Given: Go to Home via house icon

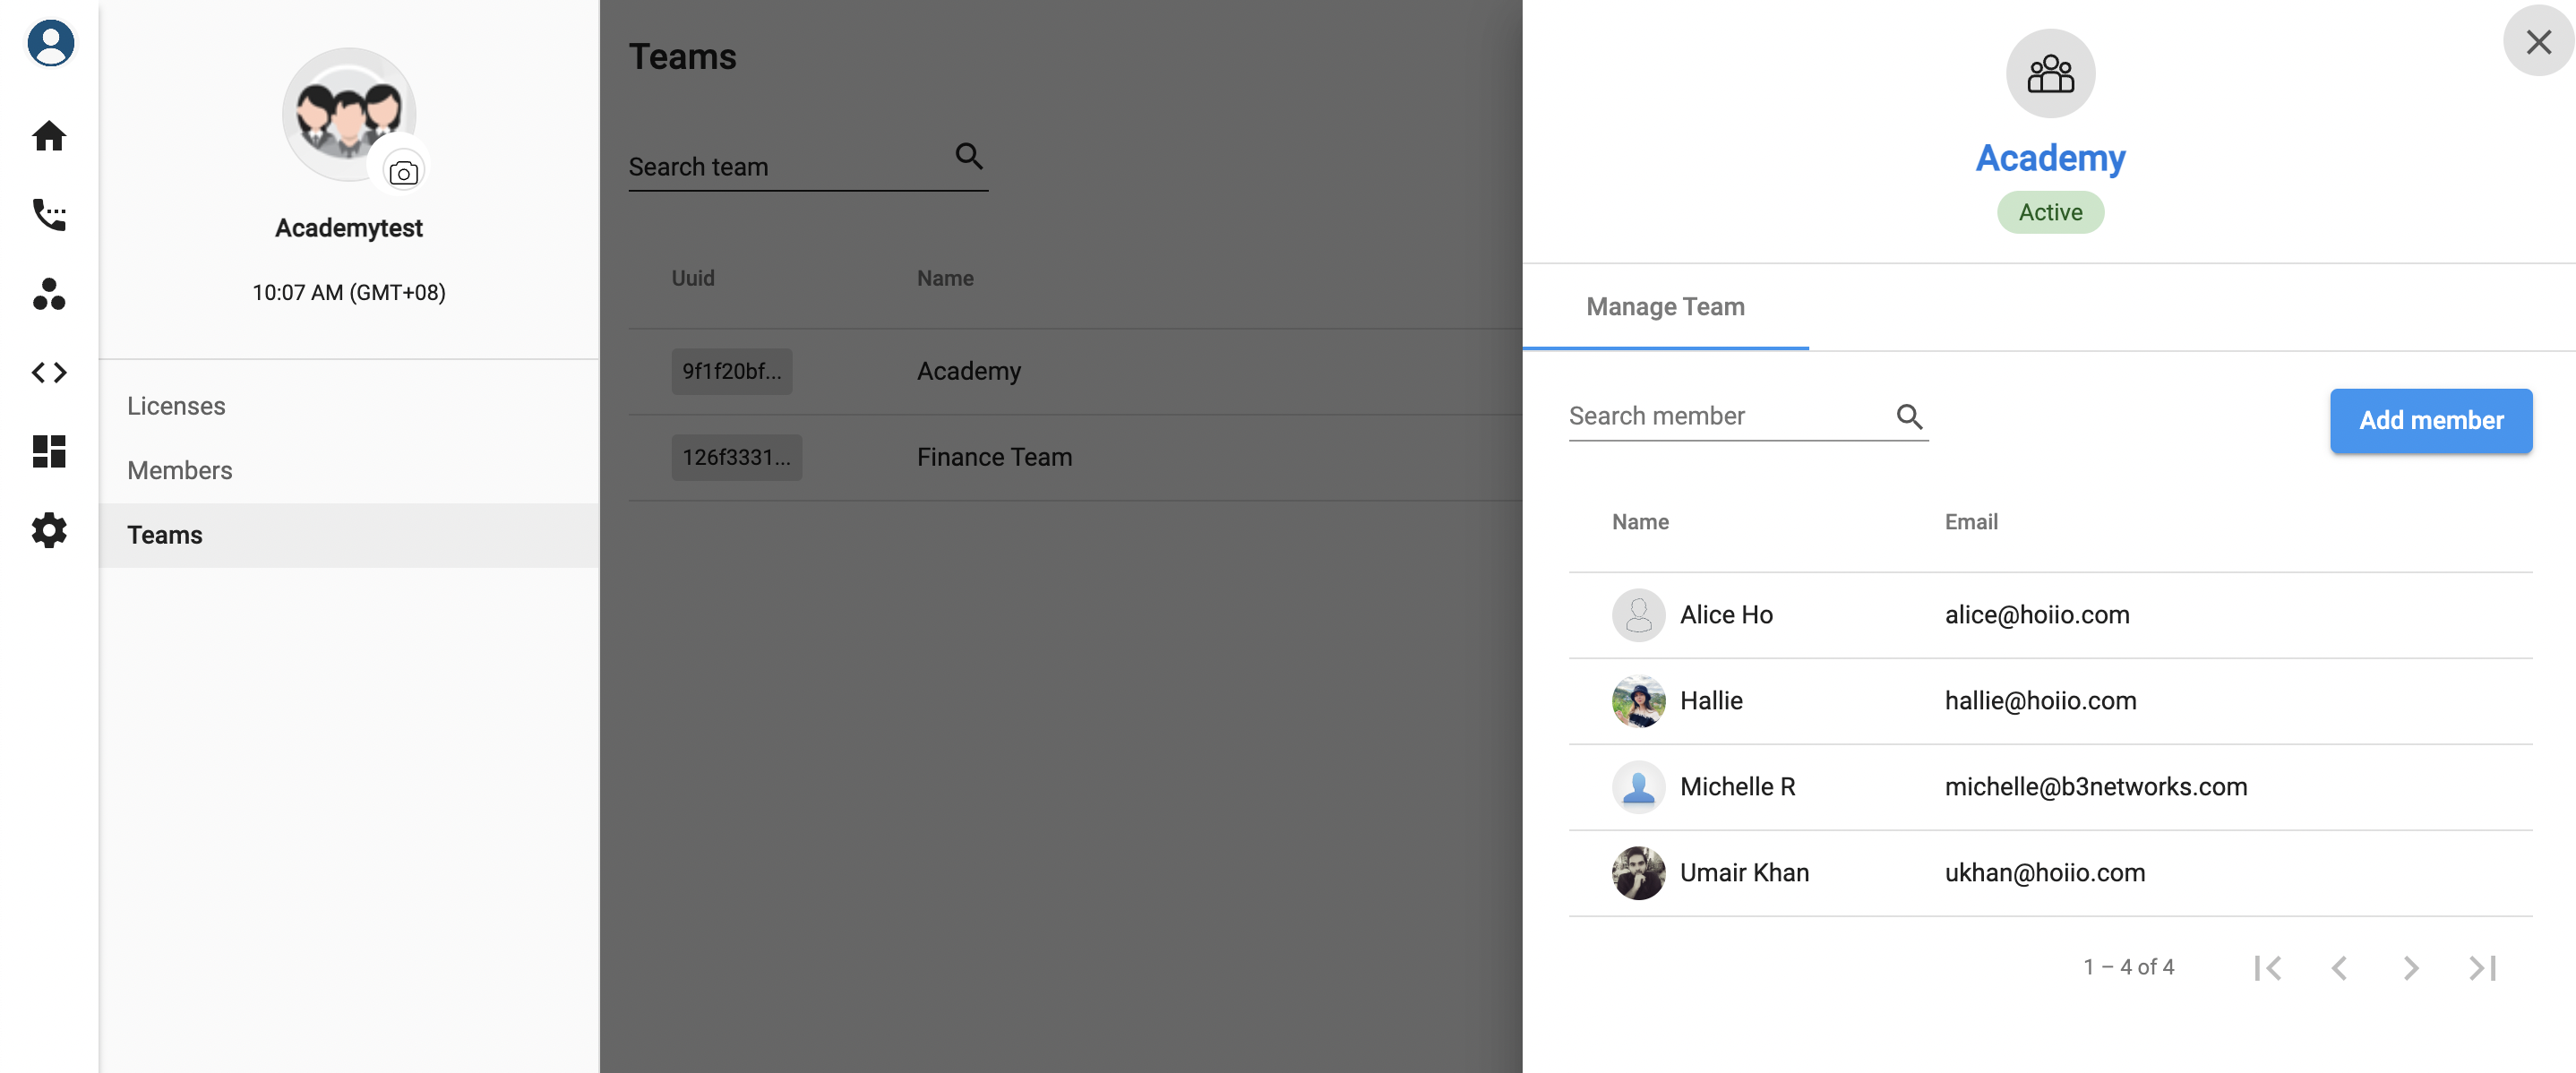Looking at the screenshot, I should [x=49, y=135].
